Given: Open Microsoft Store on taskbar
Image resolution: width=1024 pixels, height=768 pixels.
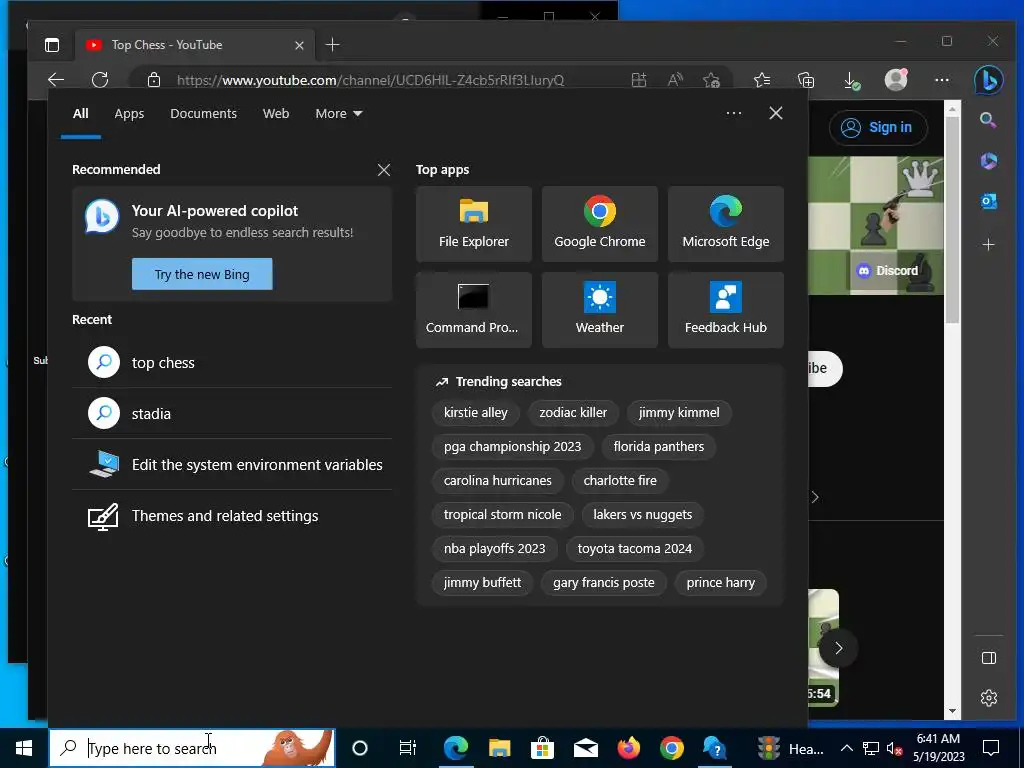Looking at the screenshot, I should (x=542, y=748).
